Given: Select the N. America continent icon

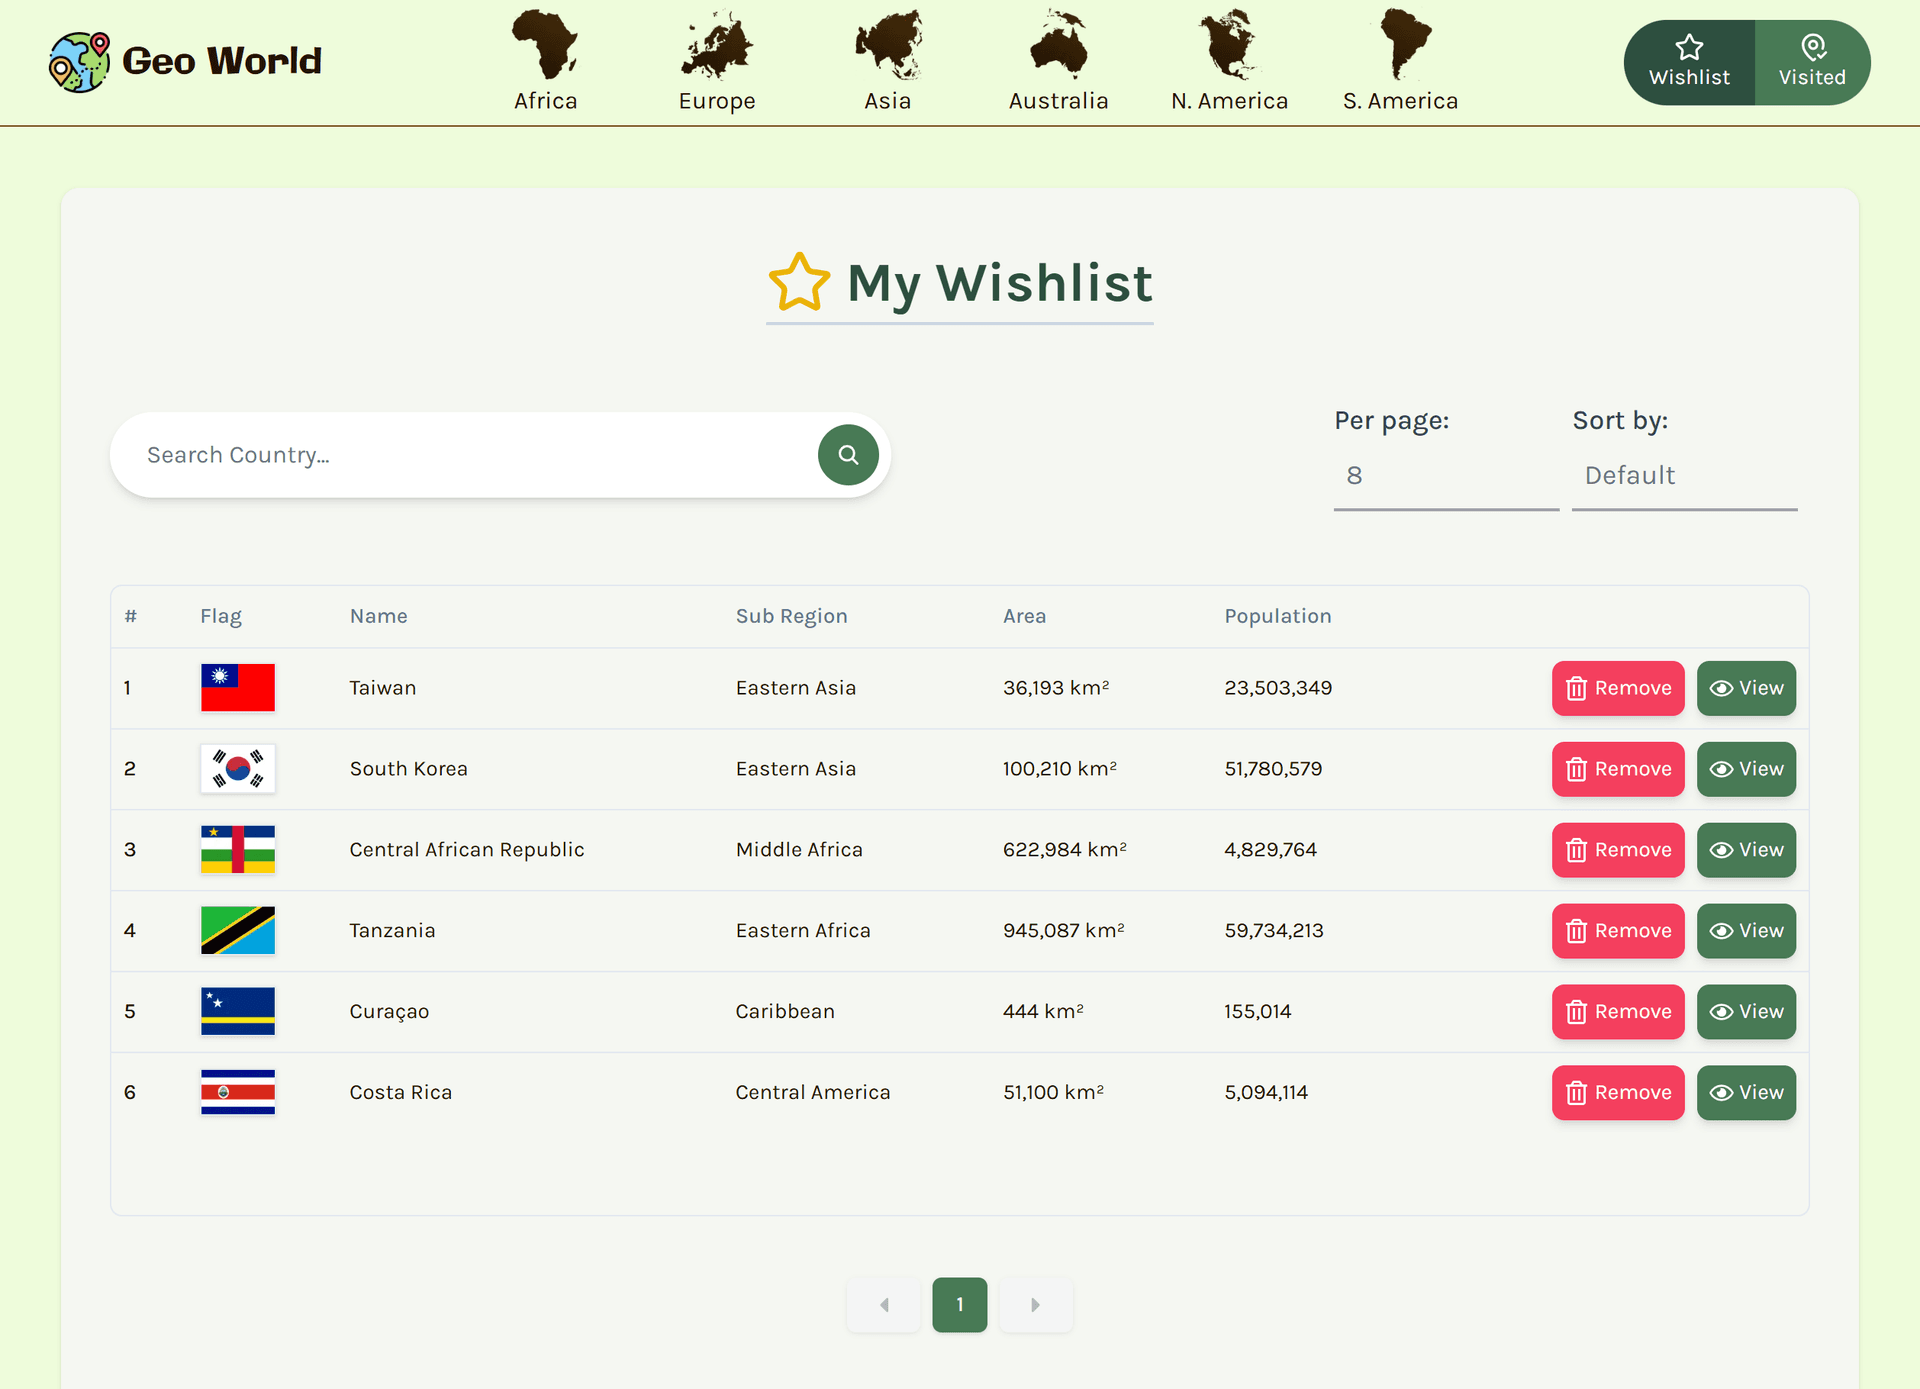Looking at the screenshot, I should [1229, 45].
